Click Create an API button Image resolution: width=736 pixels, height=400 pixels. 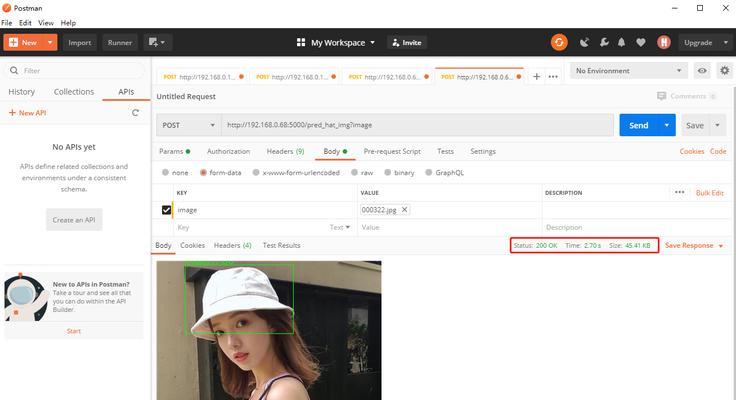(x=74, y=220)
